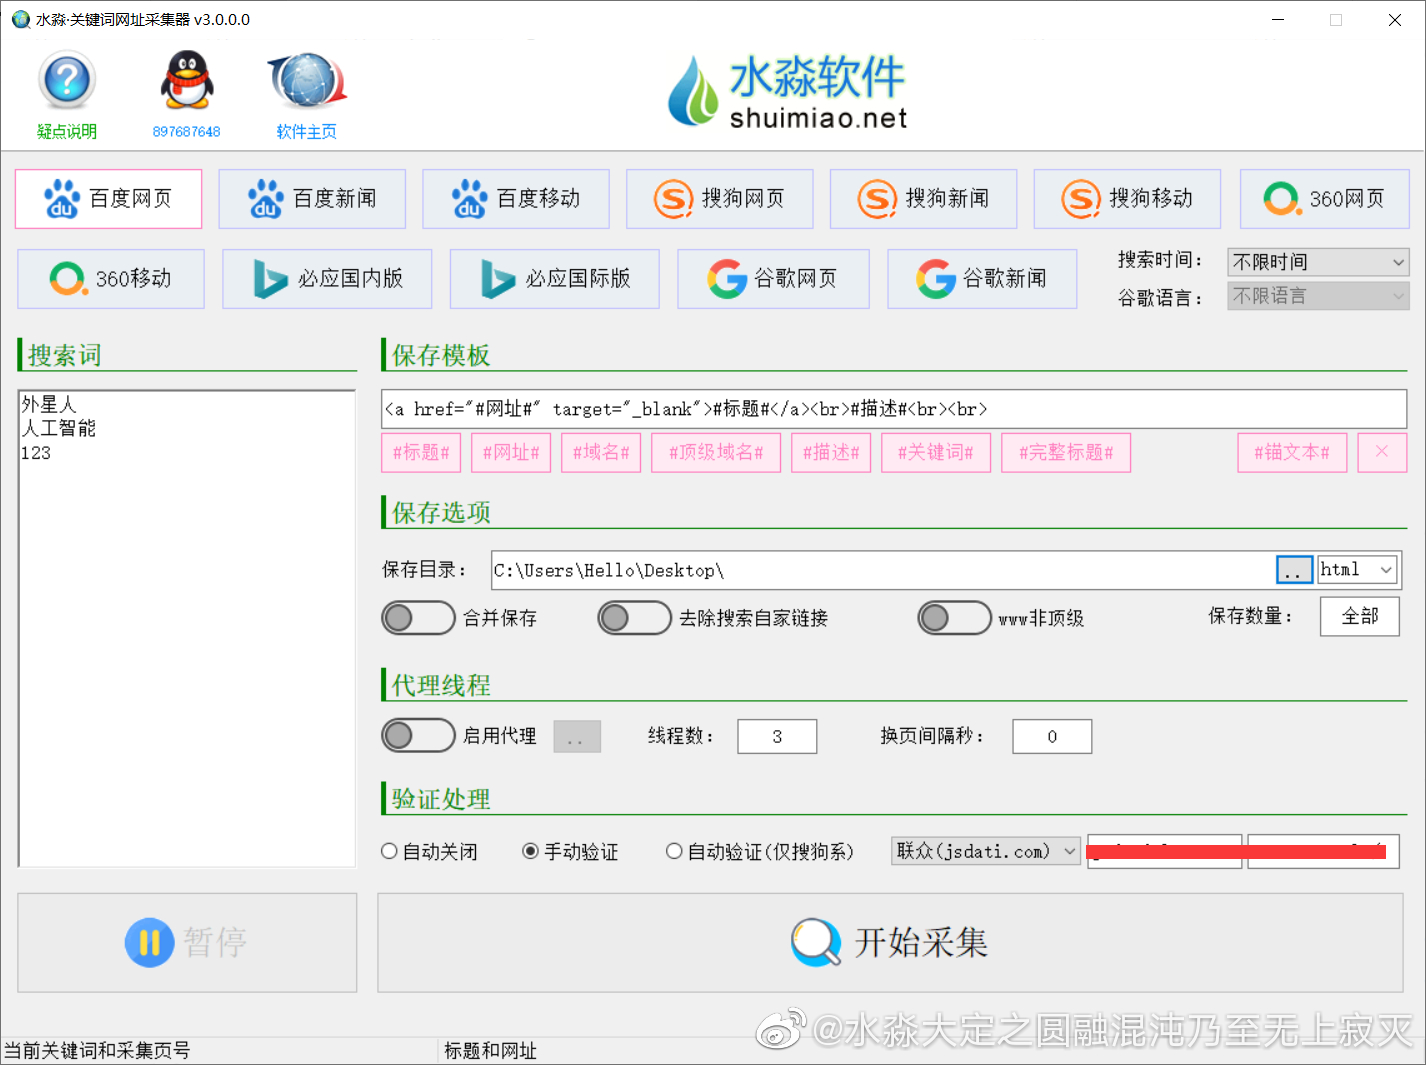Choose the 谷歌新闻 Google engine
The height and width of the screenshot is (1065, 1426).
point(982,279)
